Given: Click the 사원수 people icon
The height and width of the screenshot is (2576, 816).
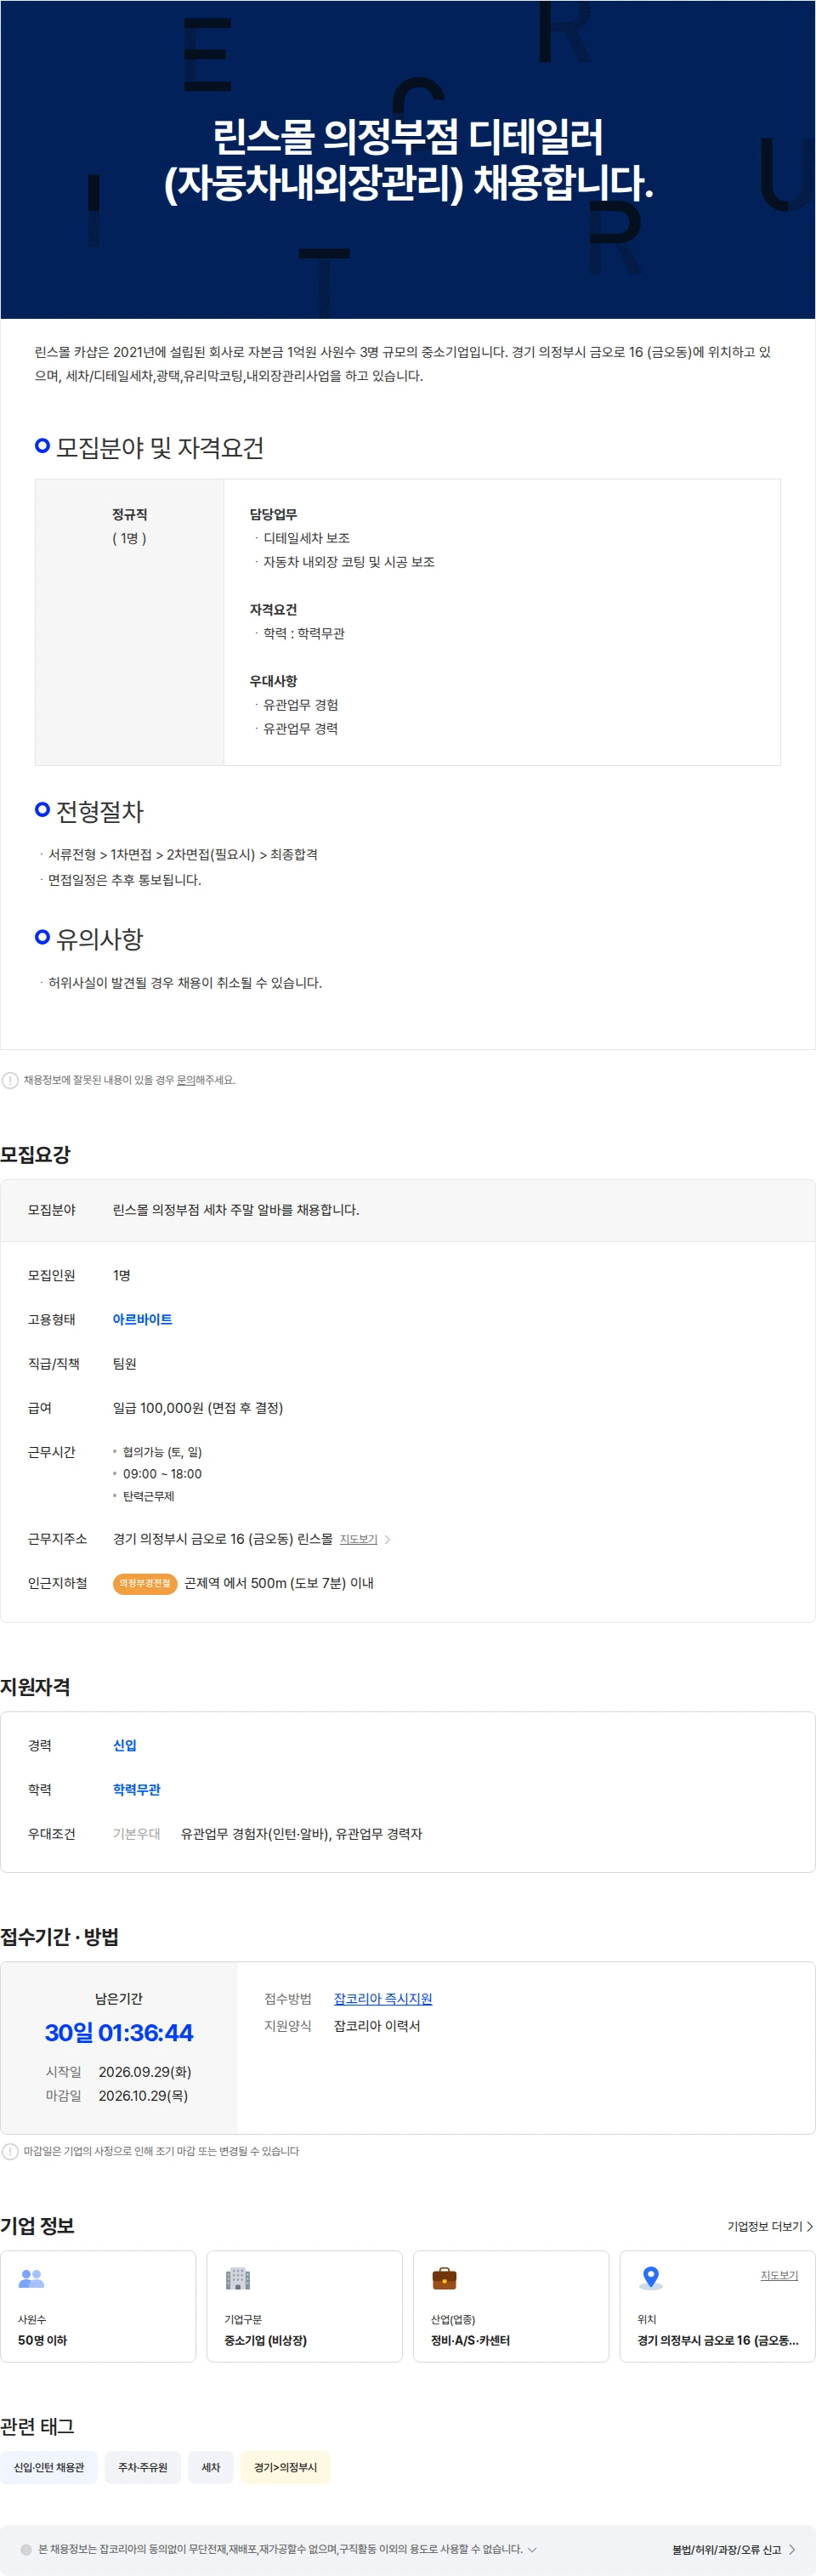Looking at the screenshot, I should pos(32,2278).
